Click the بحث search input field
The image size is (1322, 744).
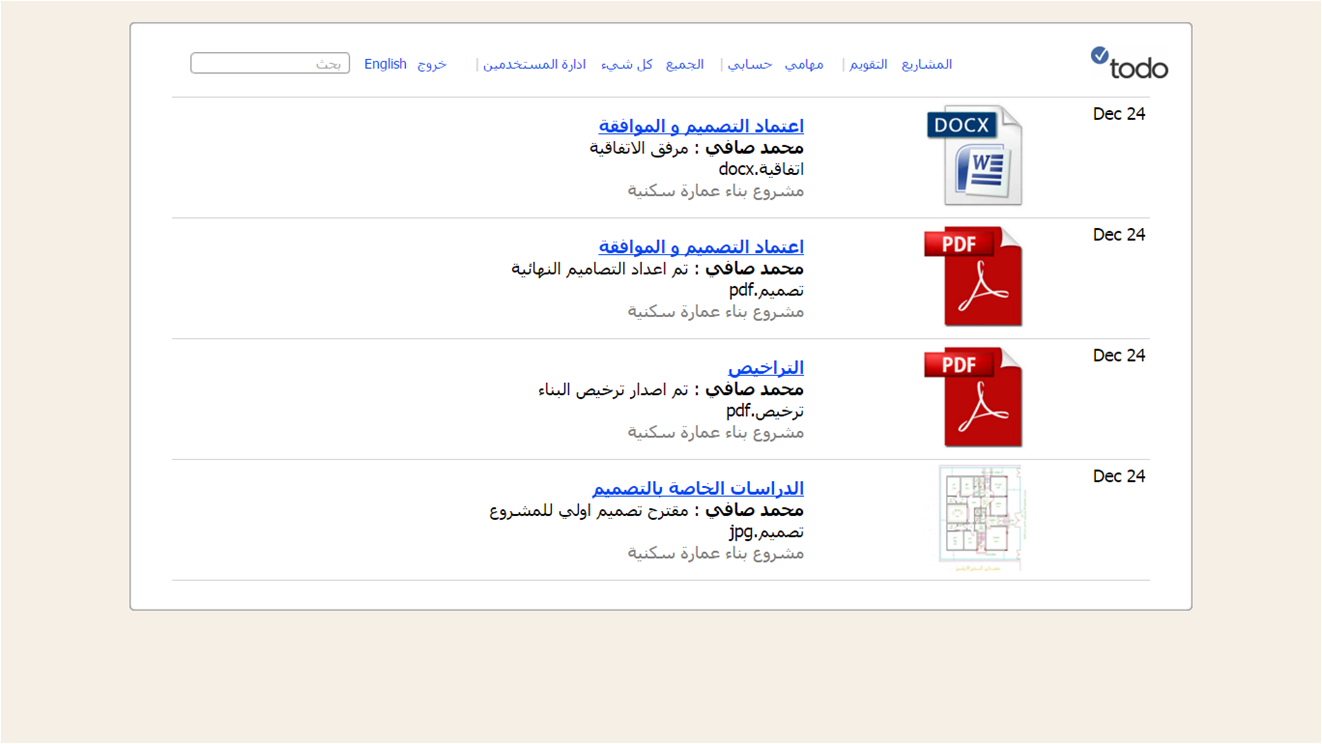point(270,64)
